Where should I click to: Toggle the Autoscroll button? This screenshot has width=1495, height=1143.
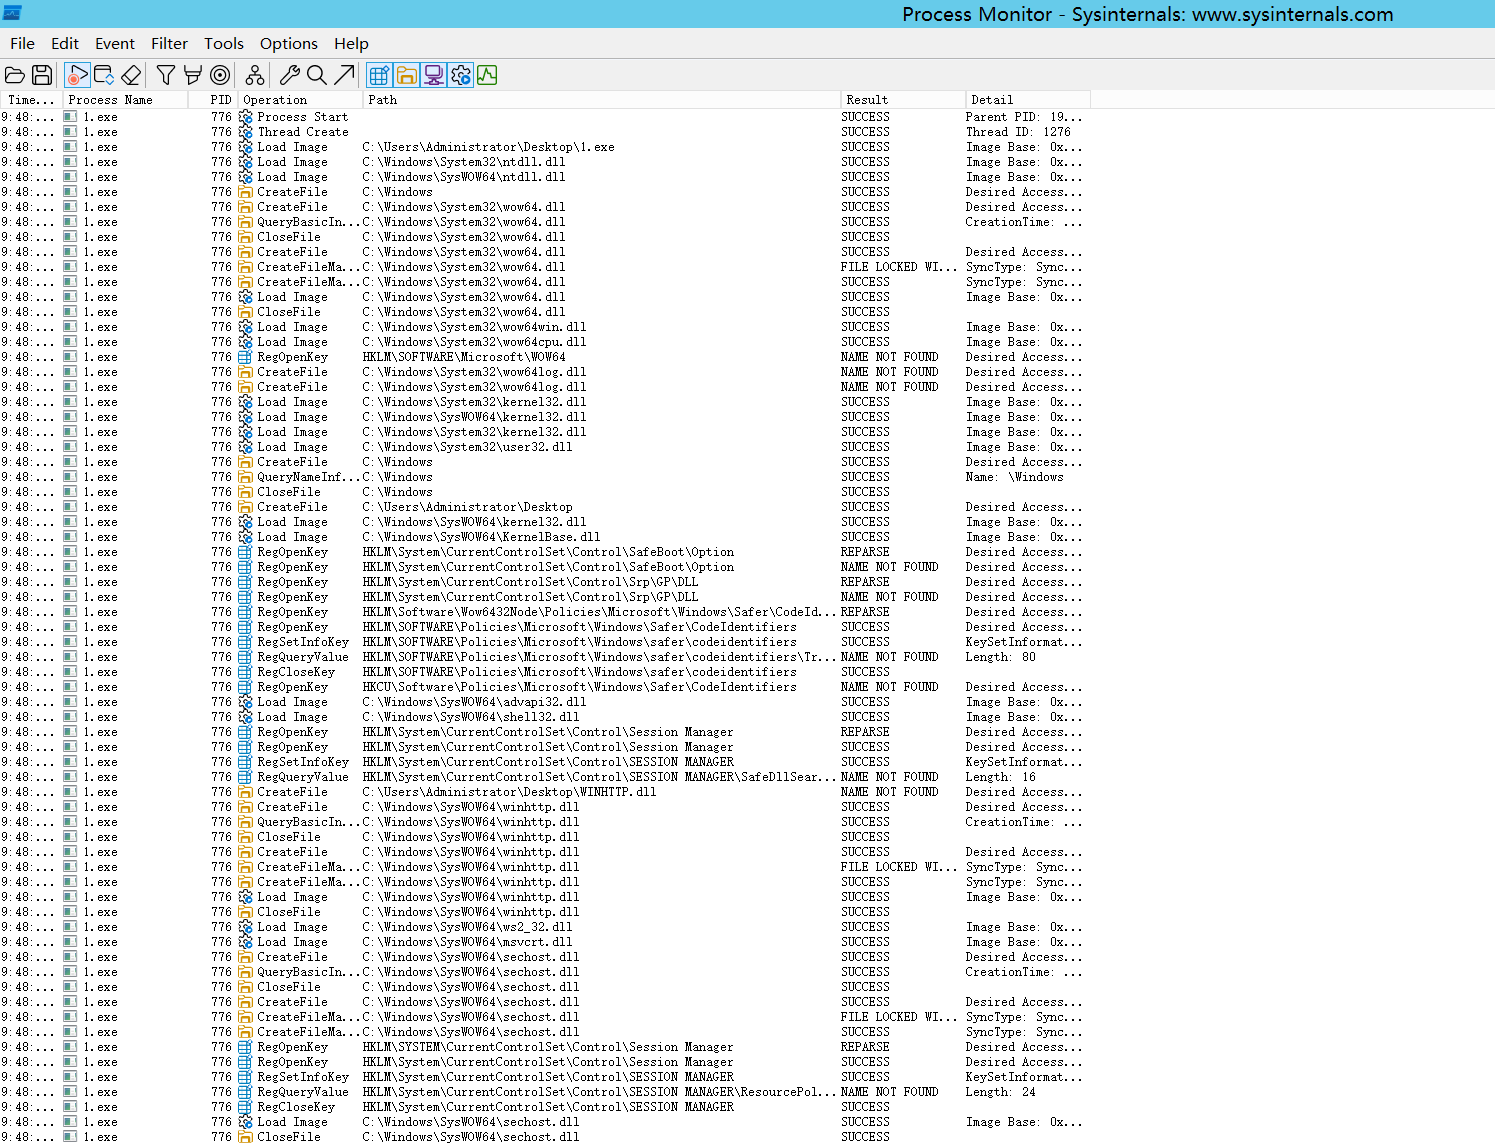click(104, 75)
